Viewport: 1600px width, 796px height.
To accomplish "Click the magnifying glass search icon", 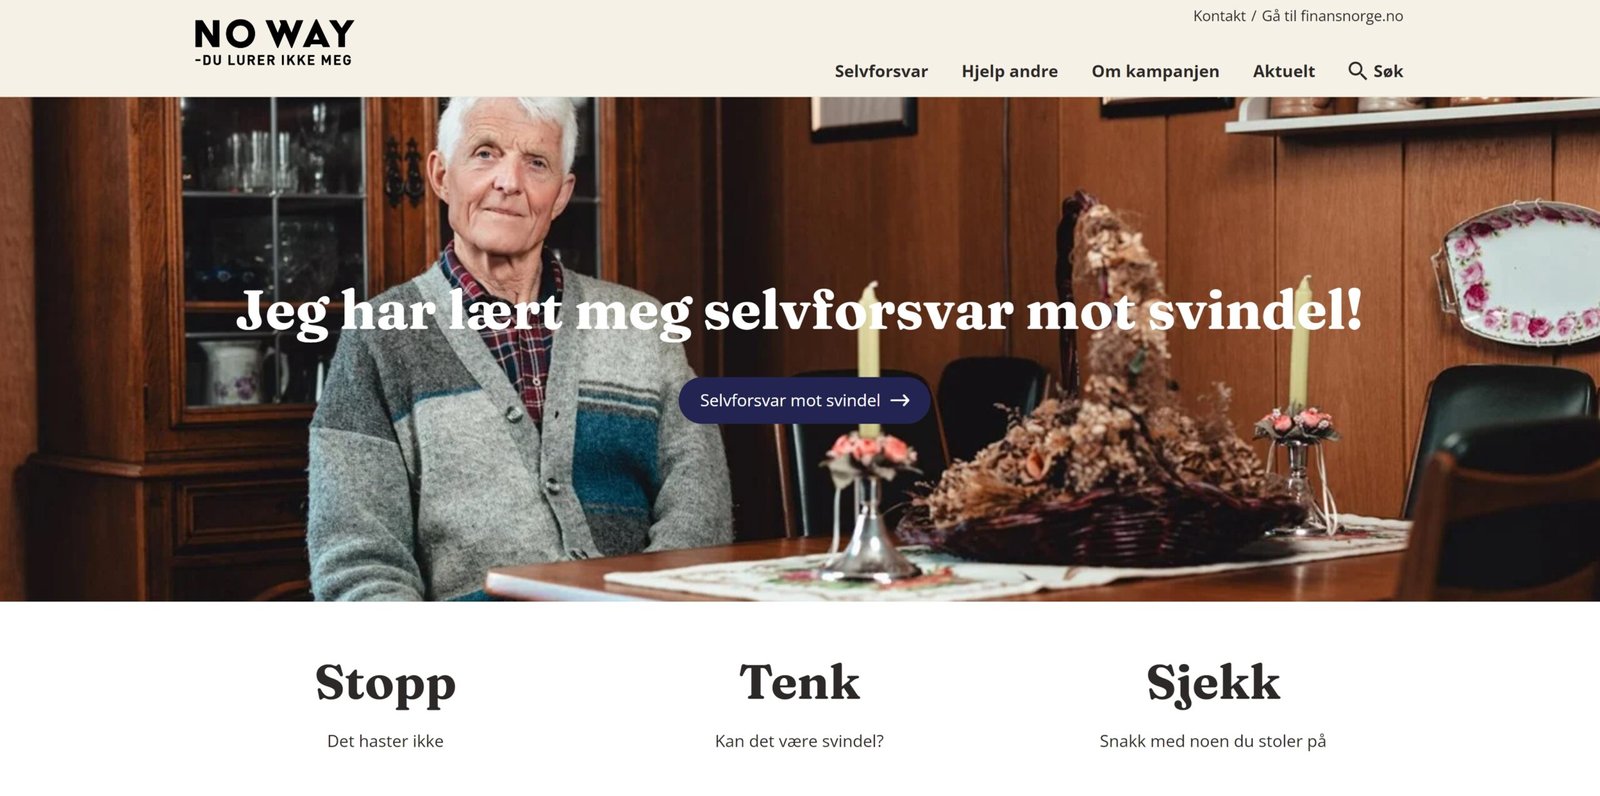I will [1357, 71].
